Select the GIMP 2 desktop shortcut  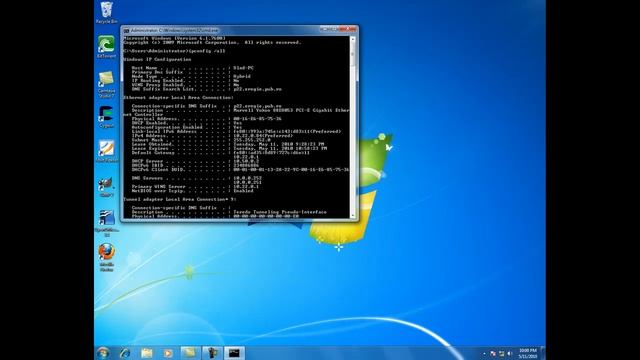click(106, 187)
